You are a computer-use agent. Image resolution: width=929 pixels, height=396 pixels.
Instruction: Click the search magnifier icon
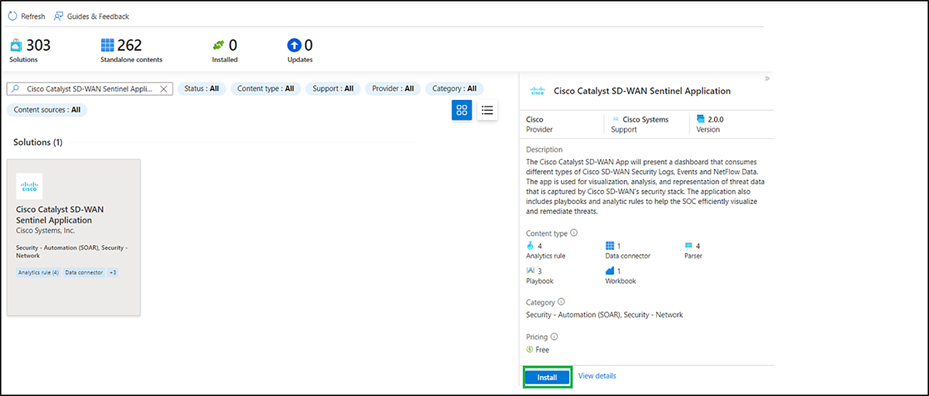click(16, 88)
